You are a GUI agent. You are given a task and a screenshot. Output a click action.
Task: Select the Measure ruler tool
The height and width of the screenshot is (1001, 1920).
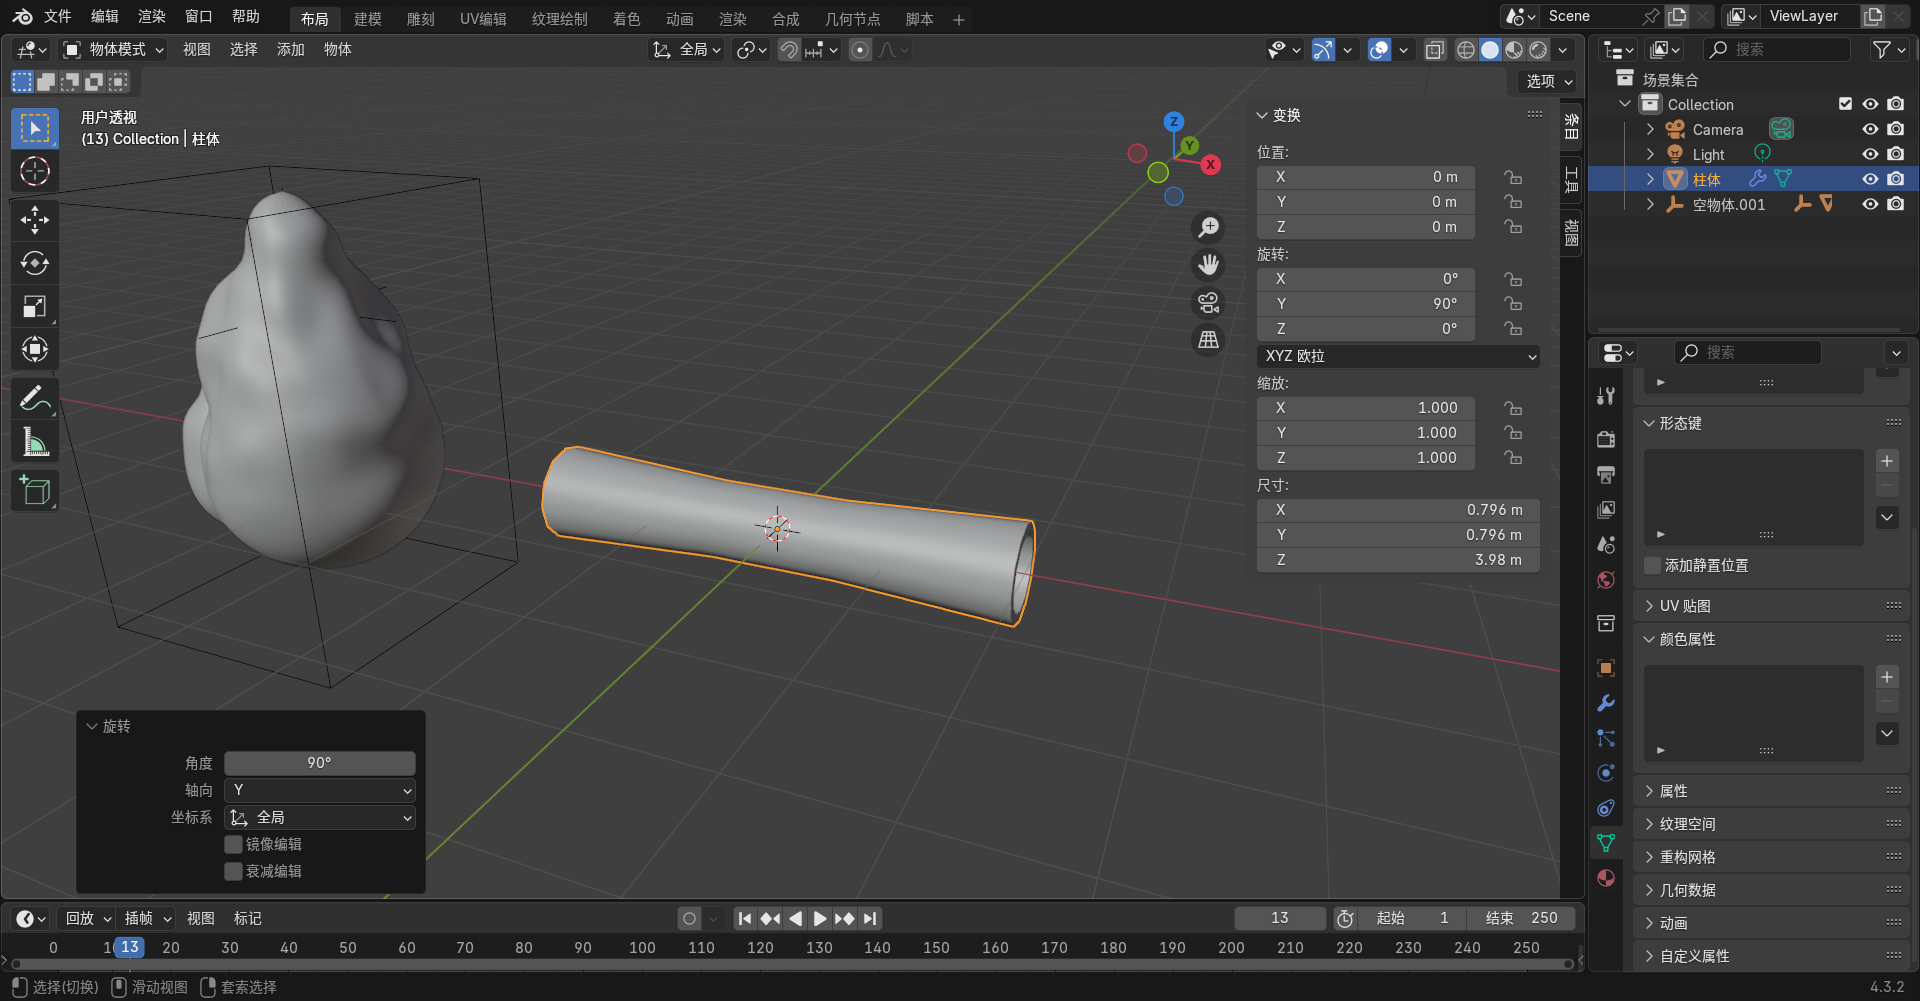pyautogui.click(x=35, y=442)
